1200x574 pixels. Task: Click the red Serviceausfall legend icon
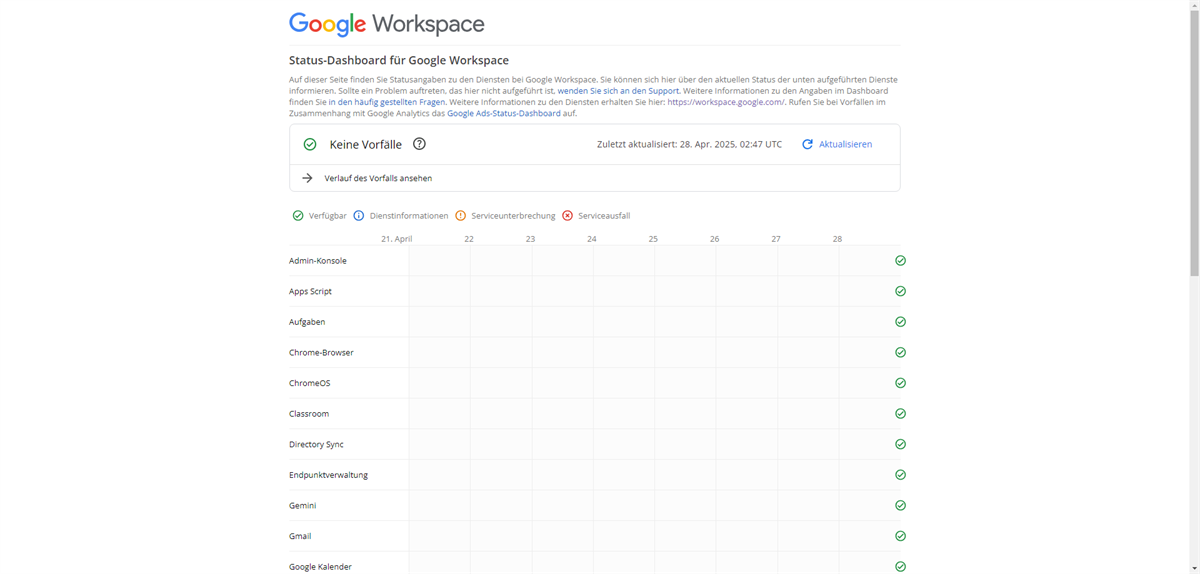point(567,215)
